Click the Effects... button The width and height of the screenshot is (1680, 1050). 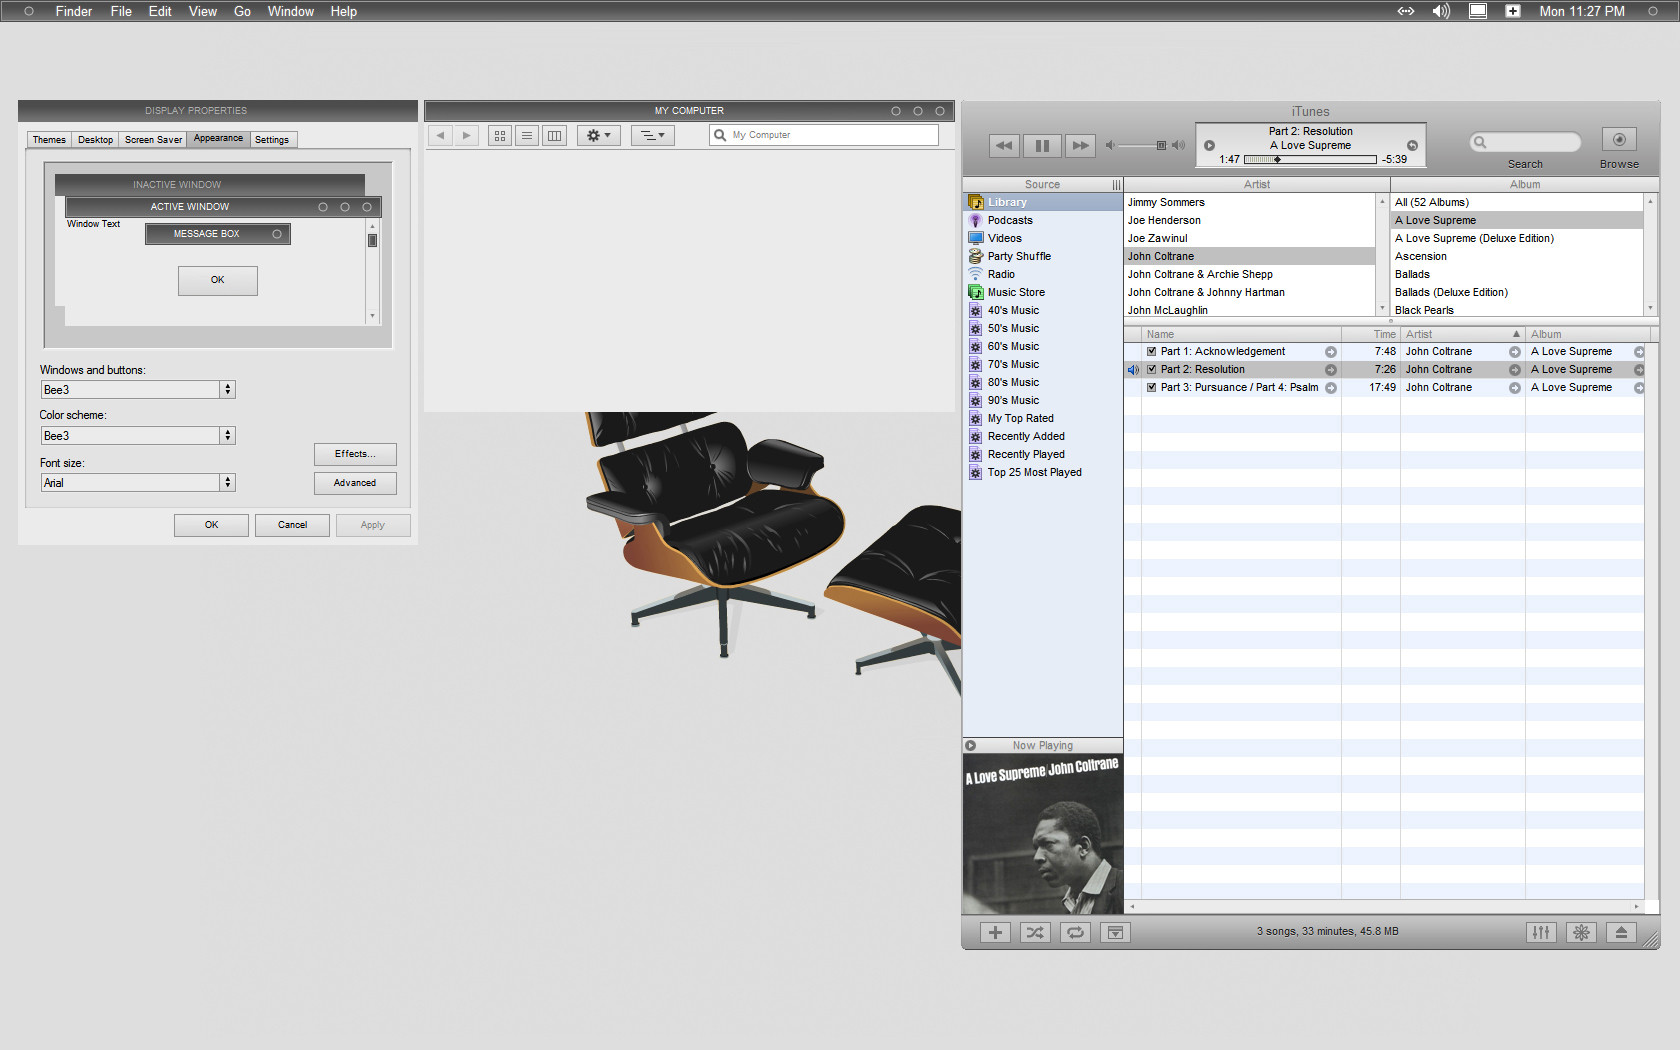coord(355,454)
